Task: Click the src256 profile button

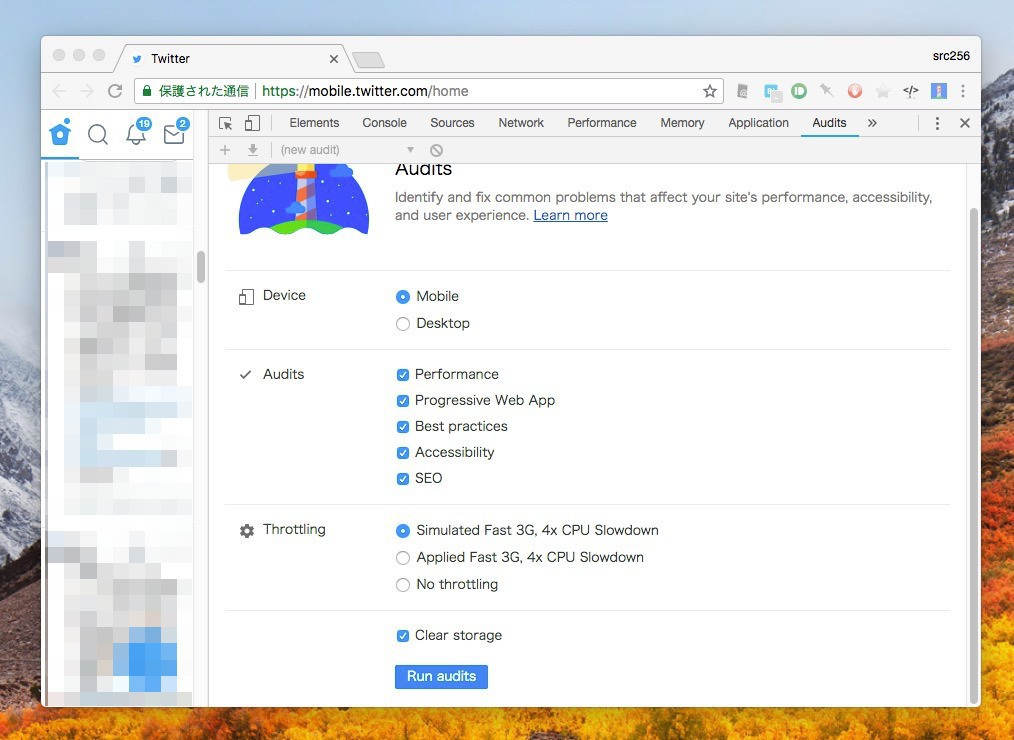Action: (x=951, y=56)
